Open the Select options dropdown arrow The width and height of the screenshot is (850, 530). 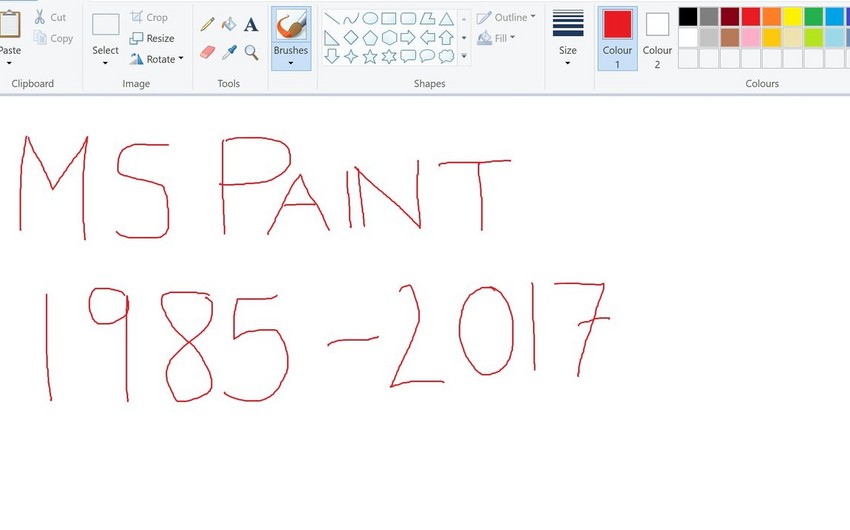105,63
